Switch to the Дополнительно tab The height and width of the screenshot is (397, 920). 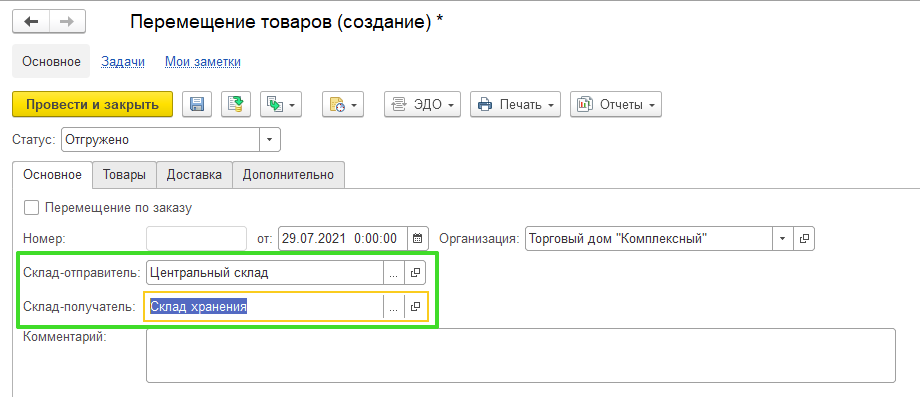click(x=288, y=175)
